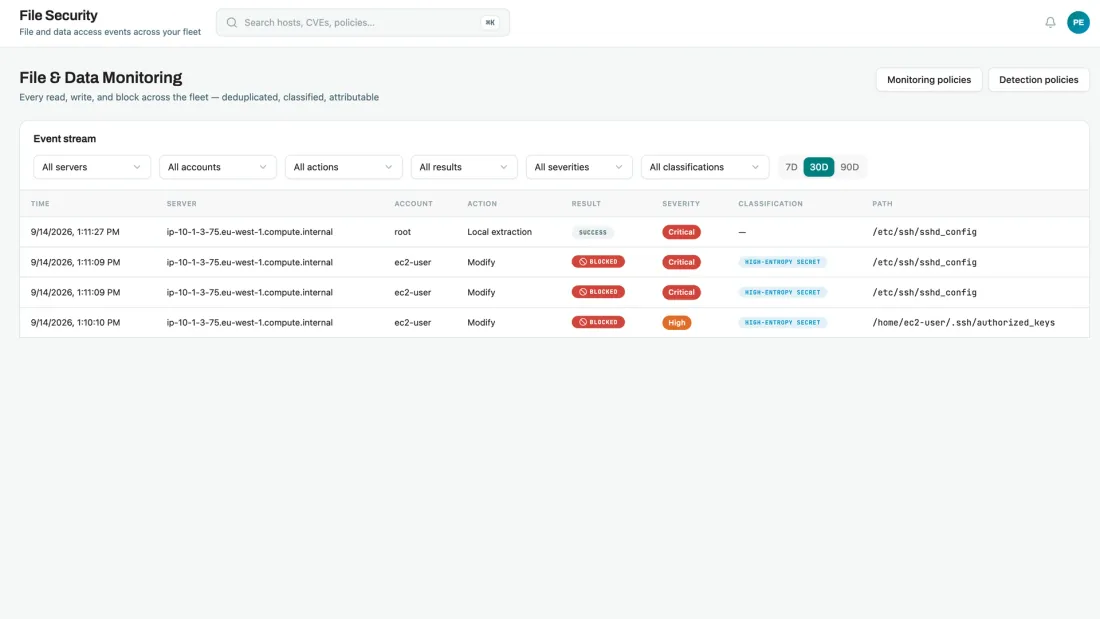This screenshot has height=619, width=1100.
Task: Switch time range to 90D
Action: [850, 167]
